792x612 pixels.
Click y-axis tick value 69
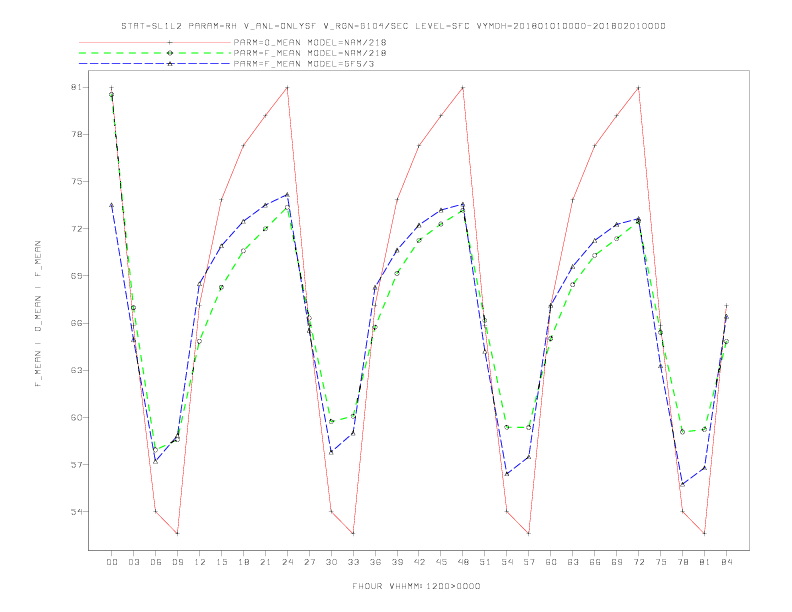(76, 276)
